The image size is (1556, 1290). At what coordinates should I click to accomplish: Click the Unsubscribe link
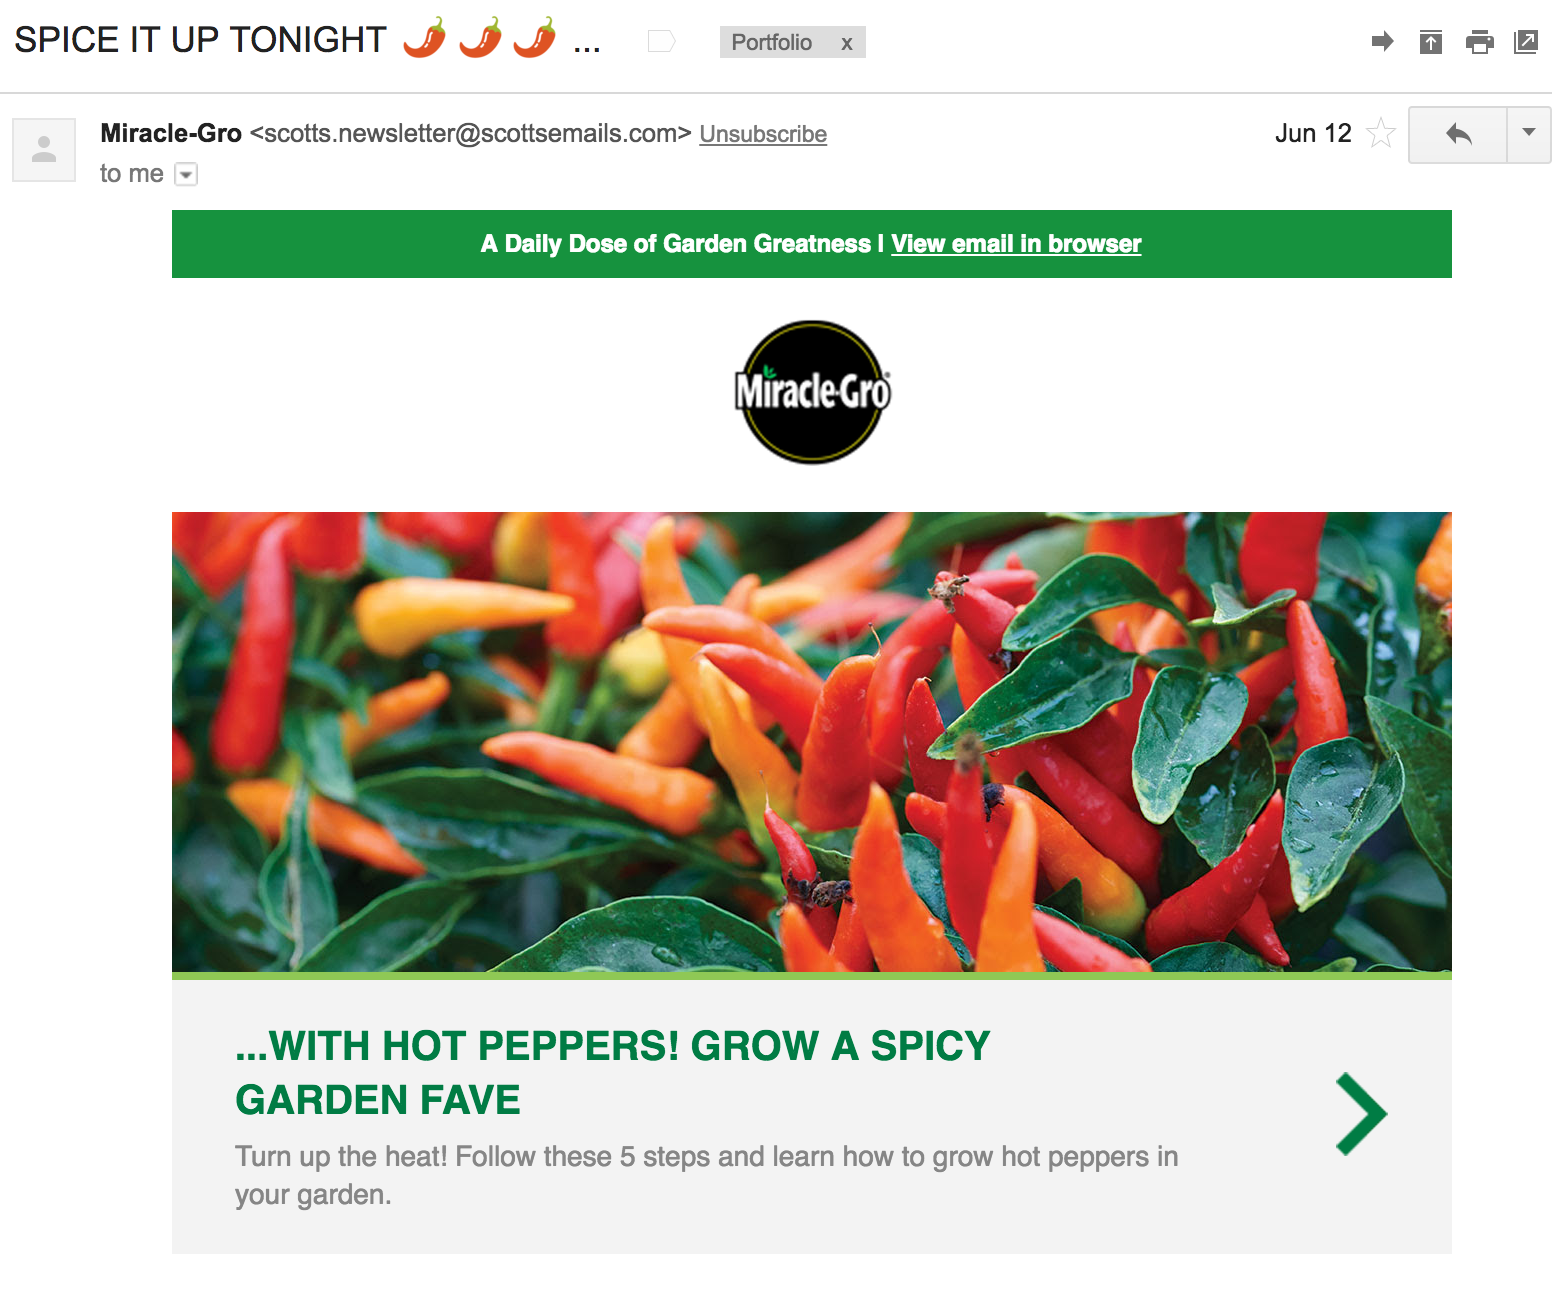point(763,134)
